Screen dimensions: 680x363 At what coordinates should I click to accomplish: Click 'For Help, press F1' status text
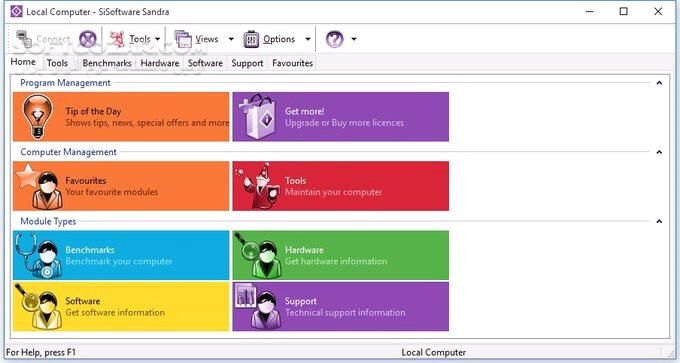(x=41, y=353)
